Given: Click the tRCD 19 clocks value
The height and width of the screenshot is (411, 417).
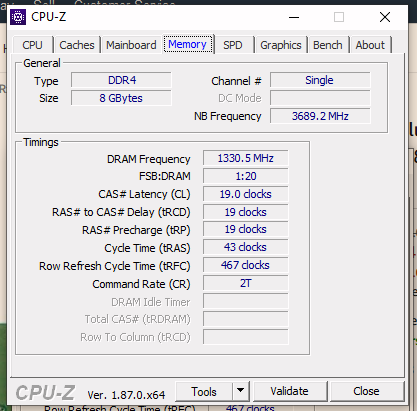Looking at the screenshot, I should (x=246, y=212).
